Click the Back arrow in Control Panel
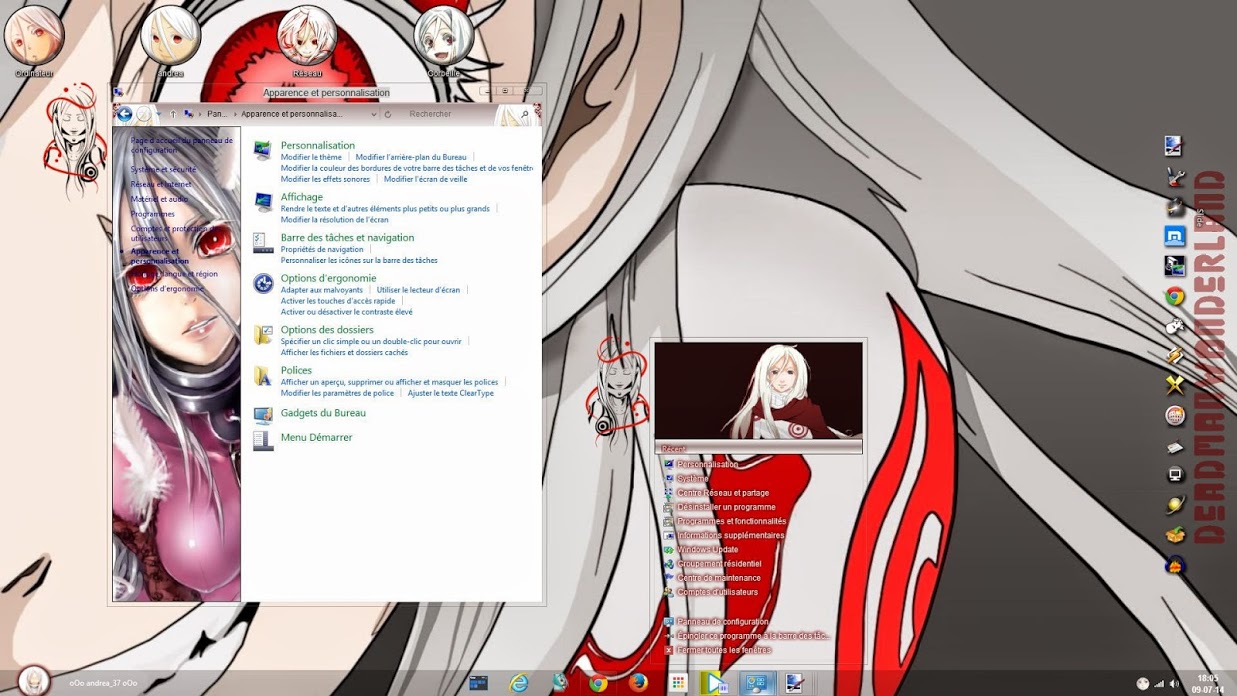The height and width of the screenshot is (696, 1237). tap(125, 114)
